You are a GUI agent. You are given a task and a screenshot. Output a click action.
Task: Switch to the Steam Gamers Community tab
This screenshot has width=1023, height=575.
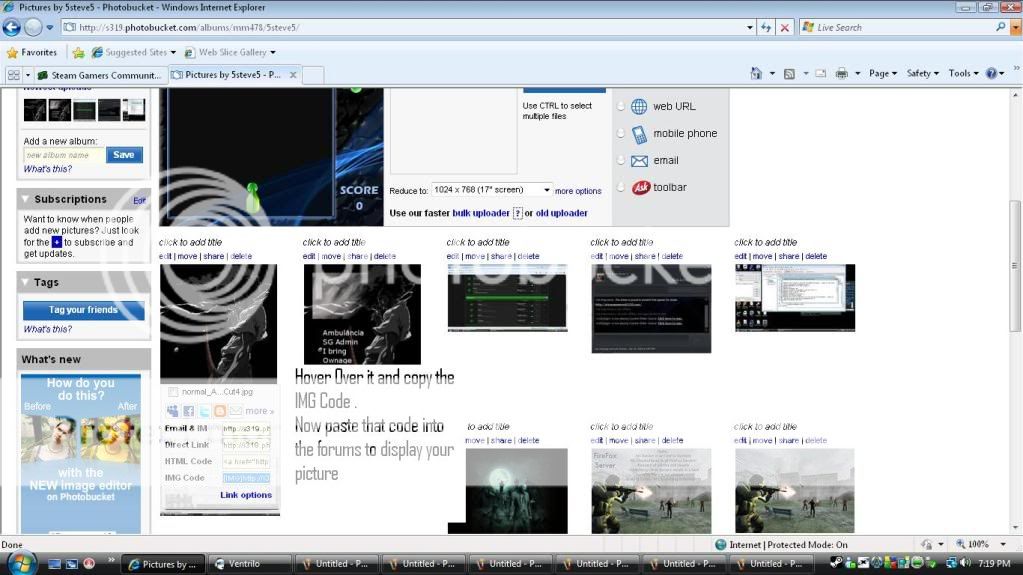pyautogui.click(x=98, y=75)
